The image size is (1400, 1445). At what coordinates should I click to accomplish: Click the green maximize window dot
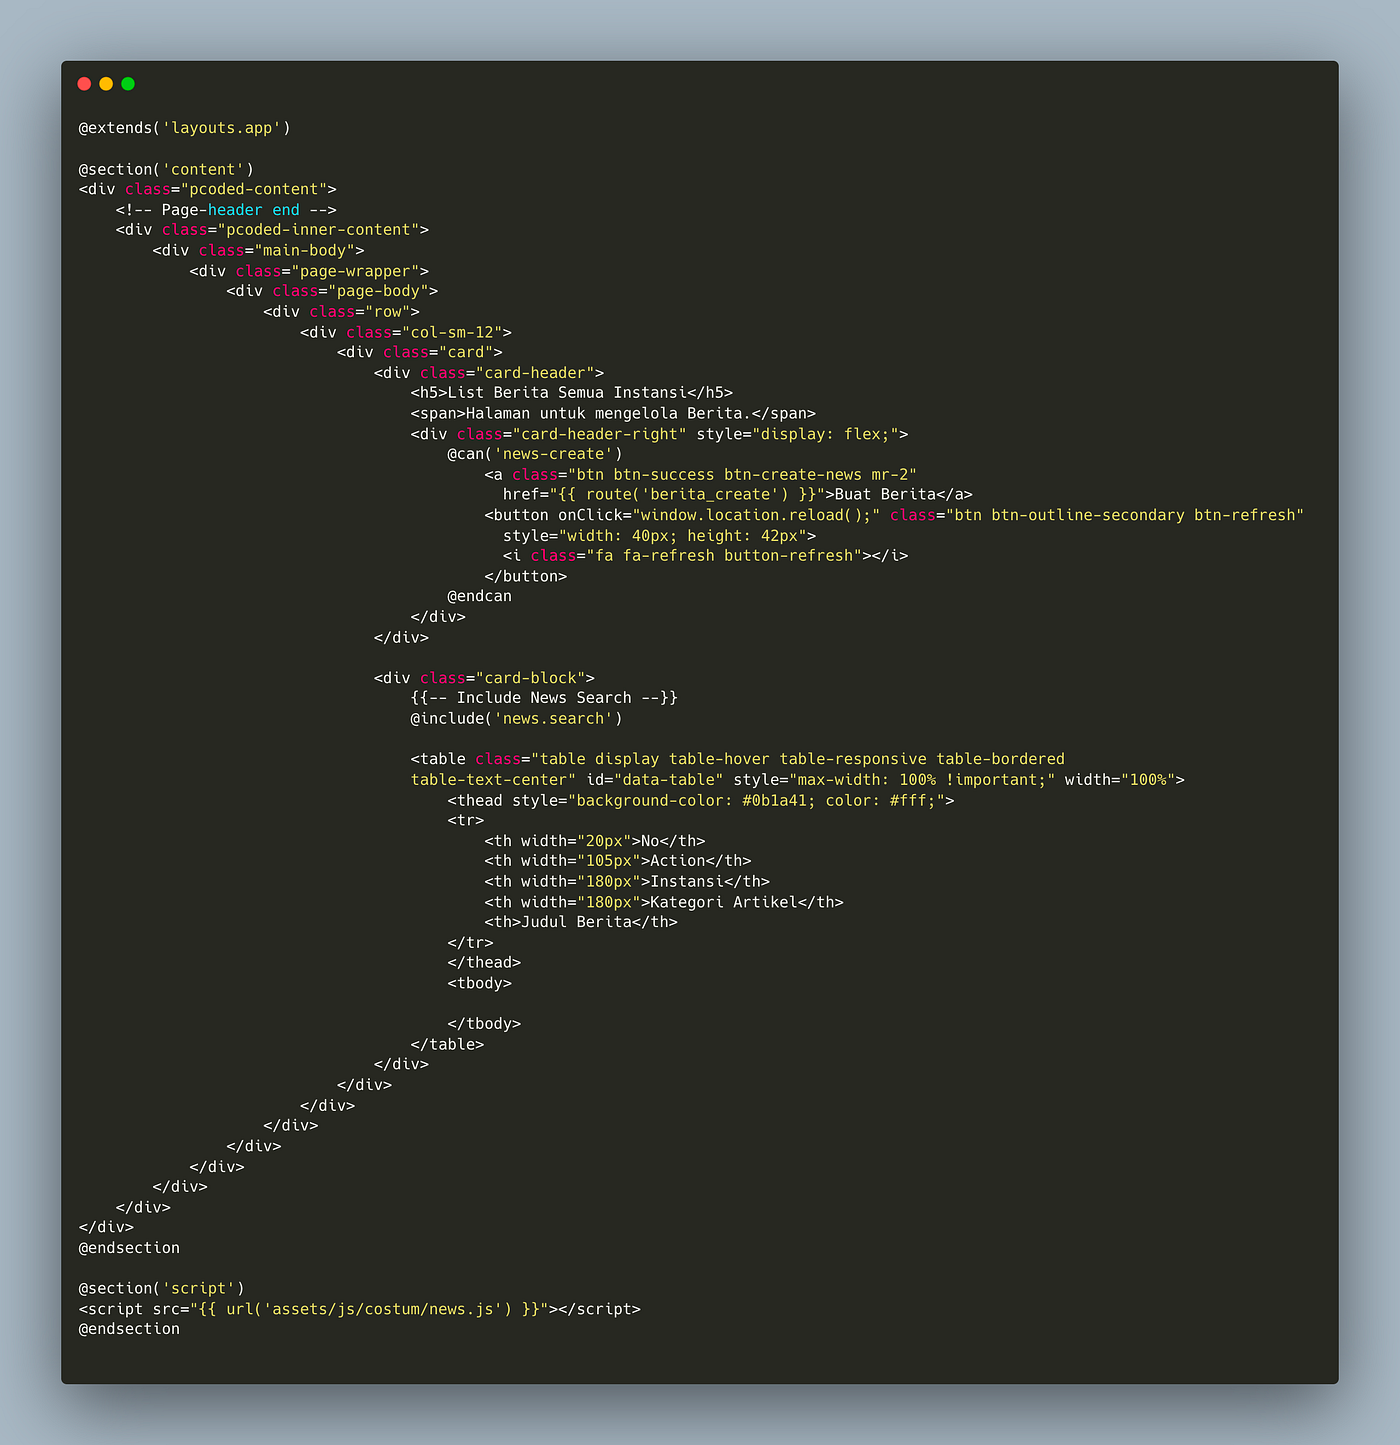[x=128, y=84]
